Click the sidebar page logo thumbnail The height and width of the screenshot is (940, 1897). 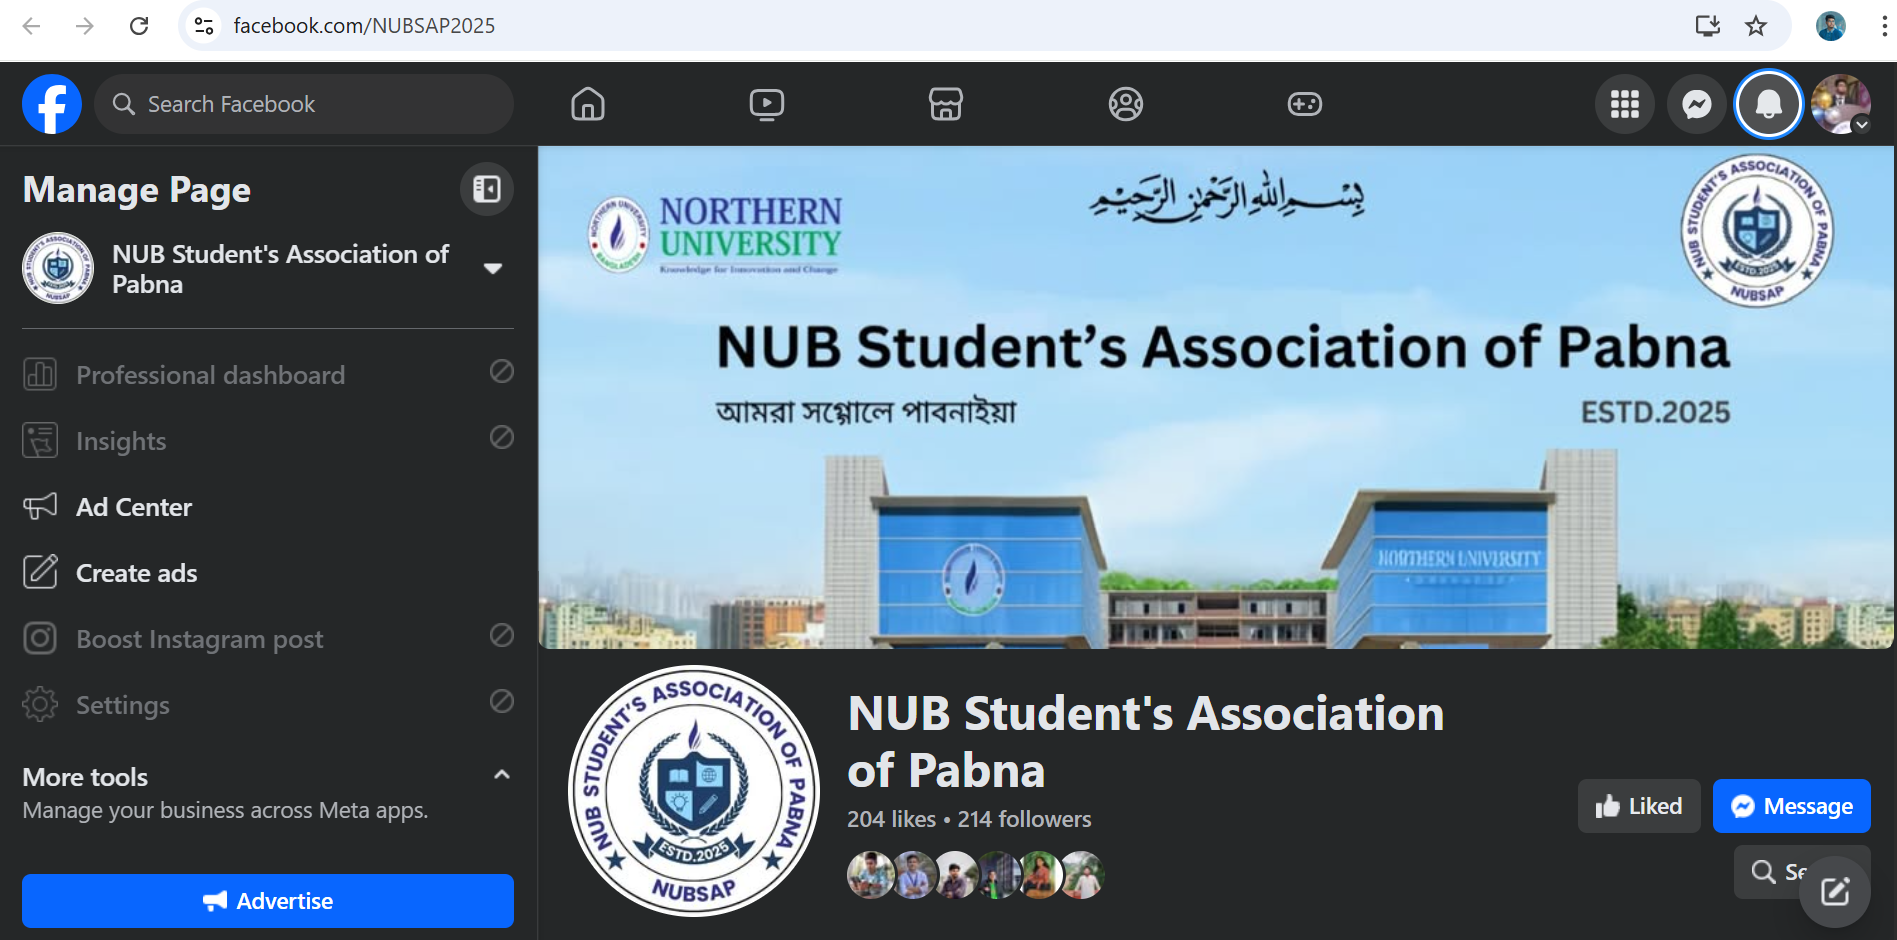[58, 268]
